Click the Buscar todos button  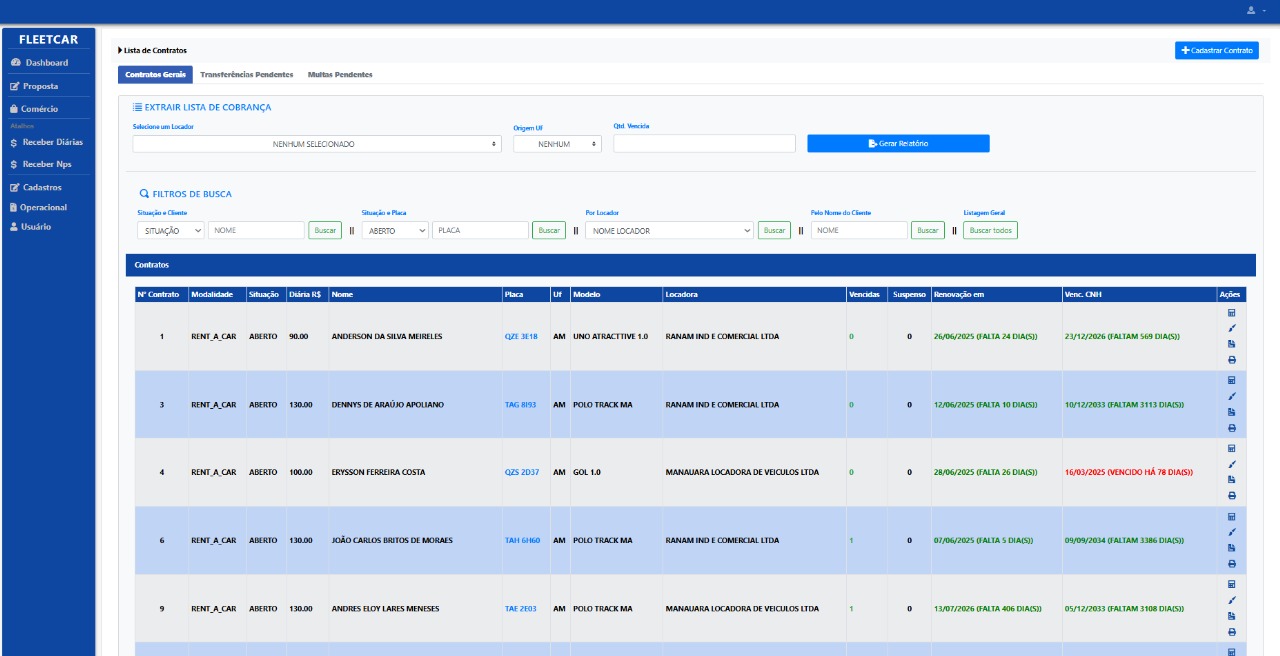pyautogui.click(x=990, y=230)
